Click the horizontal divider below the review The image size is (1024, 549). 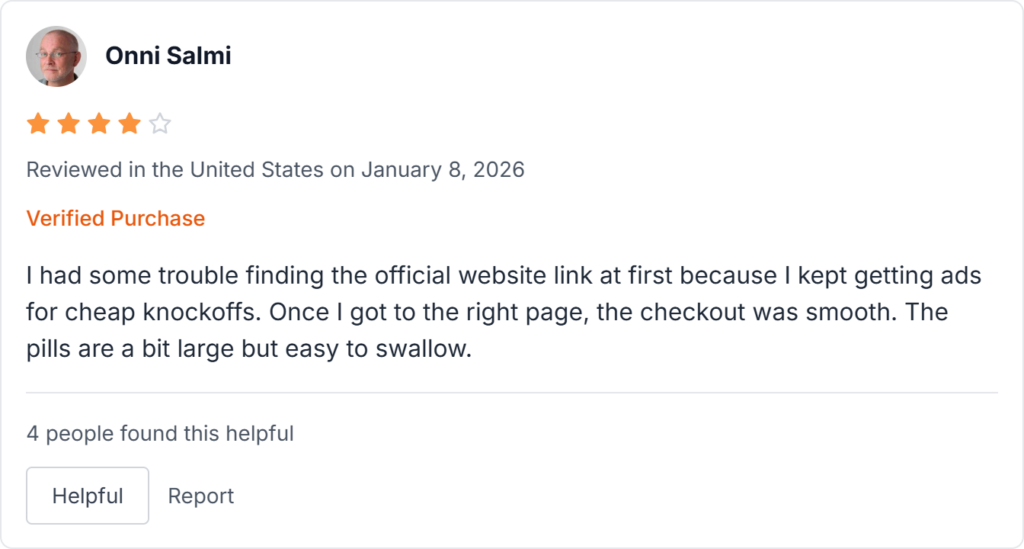pos(512,393)
